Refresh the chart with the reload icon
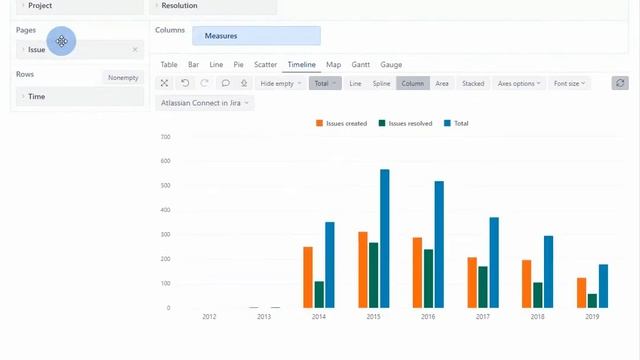Screen dimensions: 640x360 coord(620,83)
